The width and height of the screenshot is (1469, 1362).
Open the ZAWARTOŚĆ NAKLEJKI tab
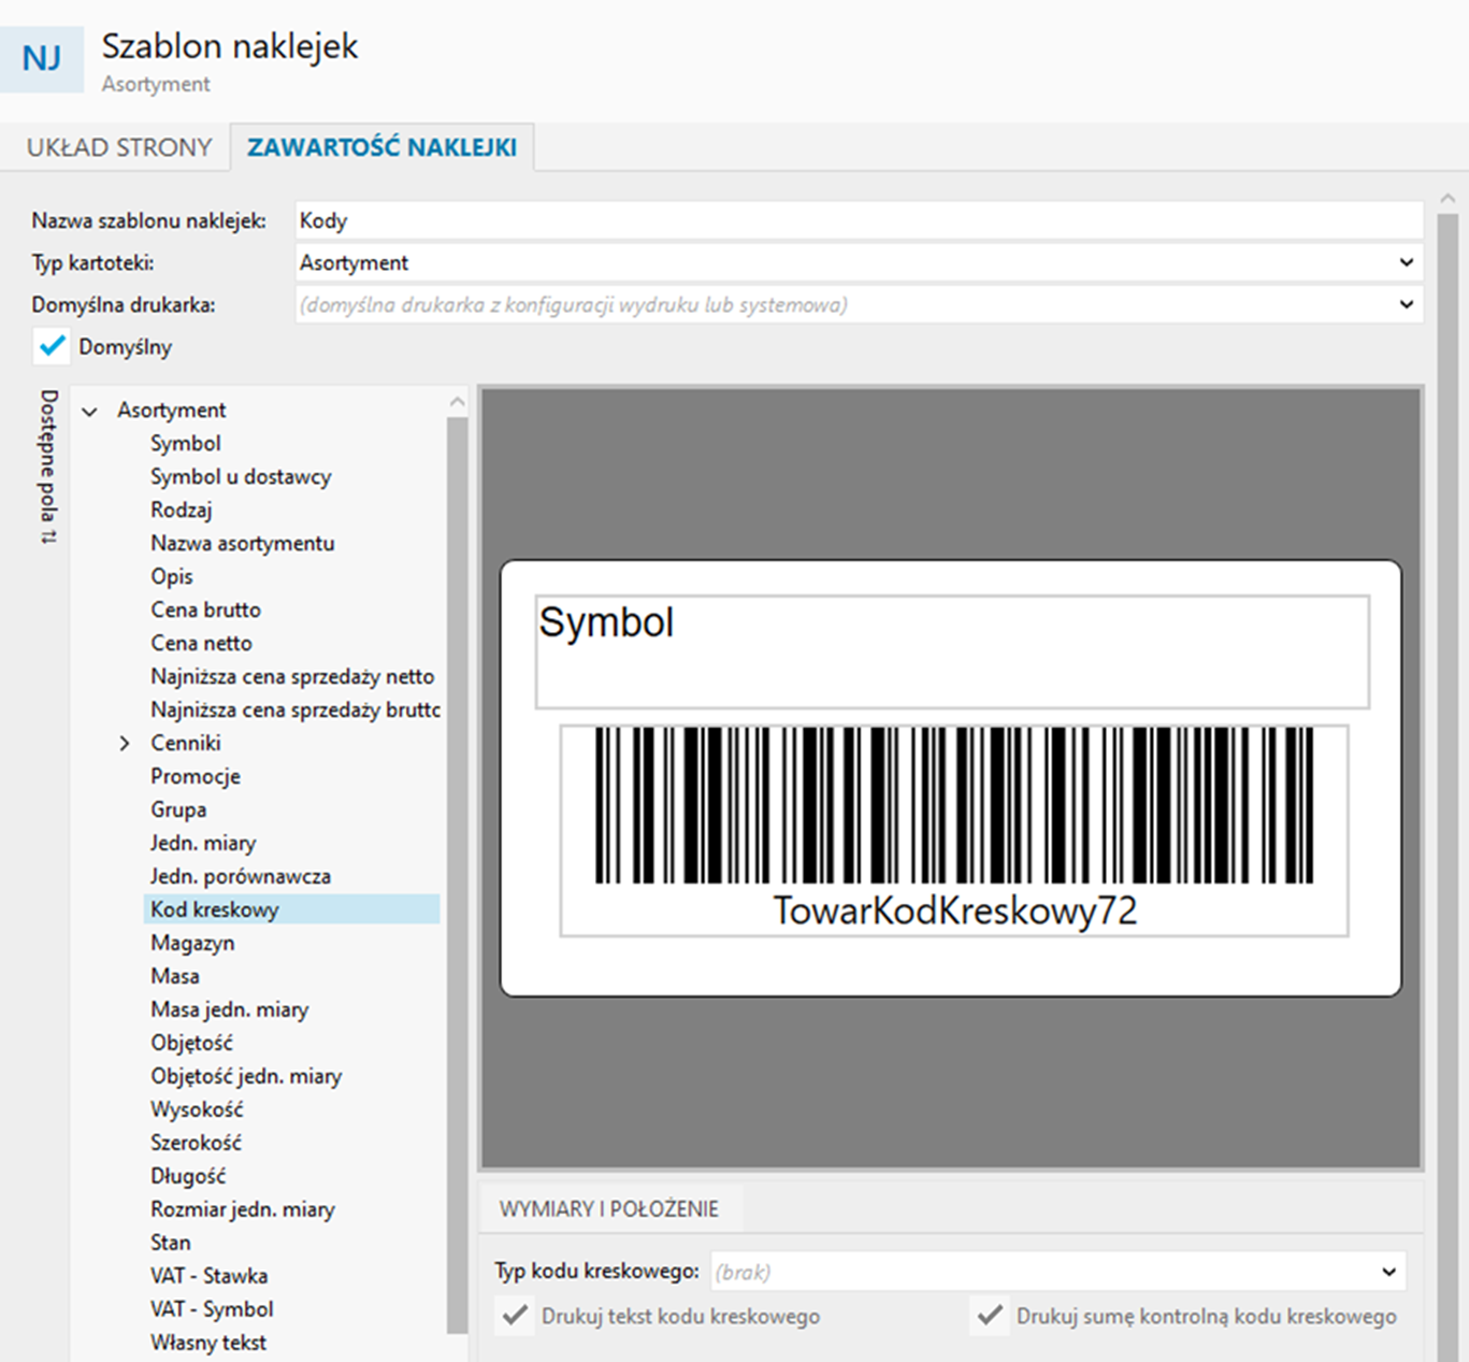click(x=382, y=147)
